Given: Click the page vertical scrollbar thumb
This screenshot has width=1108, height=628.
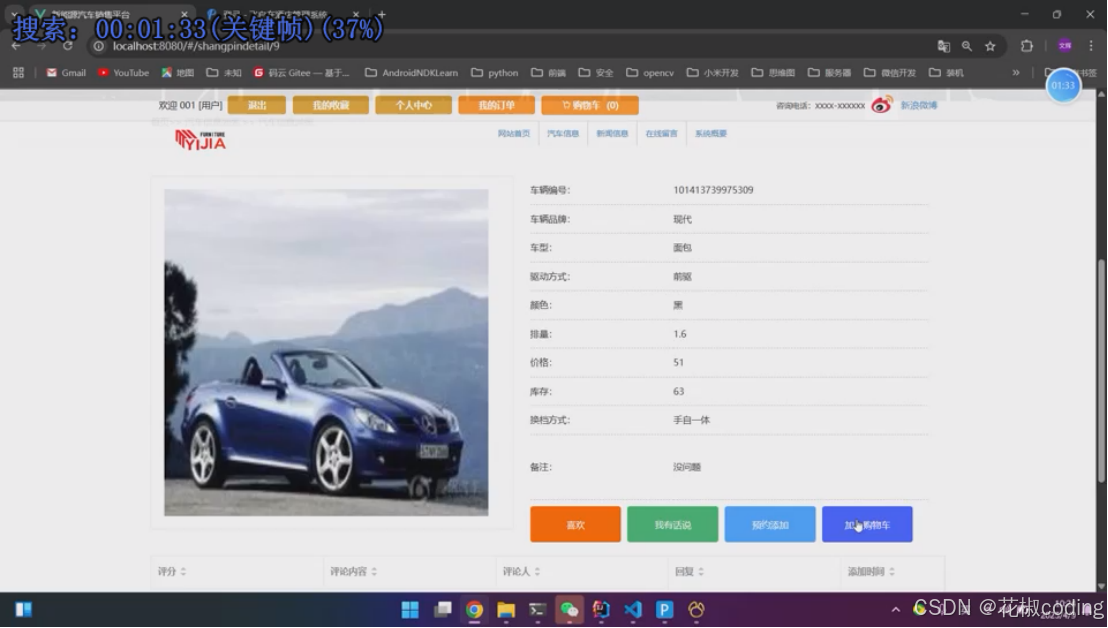Looking at the screenshot, I should pos(1101,371).
